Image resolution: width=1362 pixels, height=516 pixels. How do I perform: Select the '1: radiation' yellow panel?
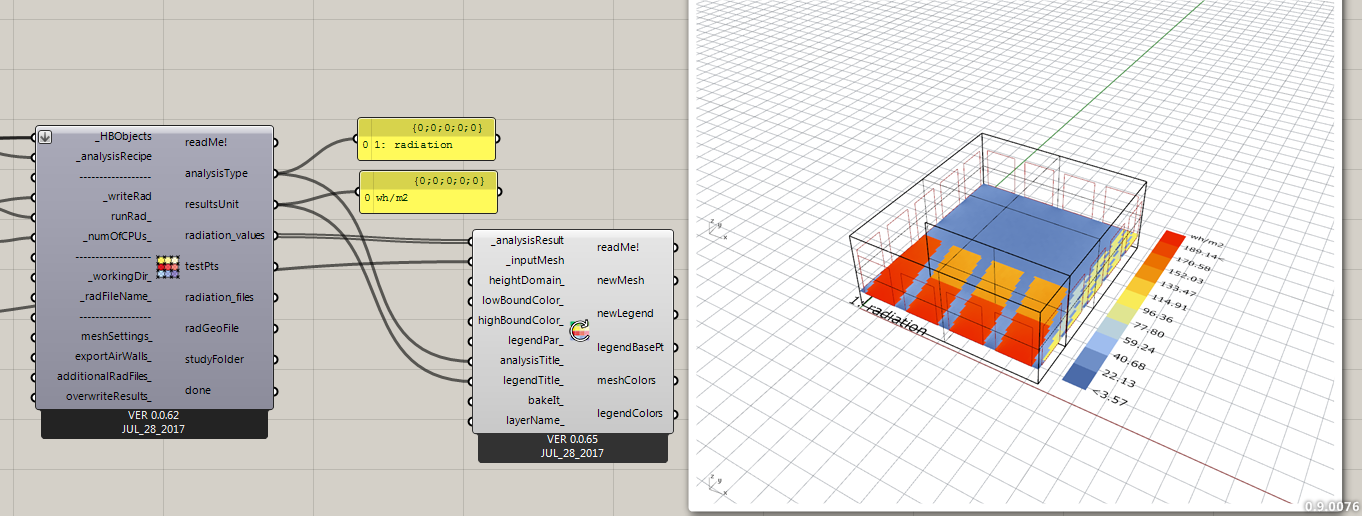pos(427,139)
